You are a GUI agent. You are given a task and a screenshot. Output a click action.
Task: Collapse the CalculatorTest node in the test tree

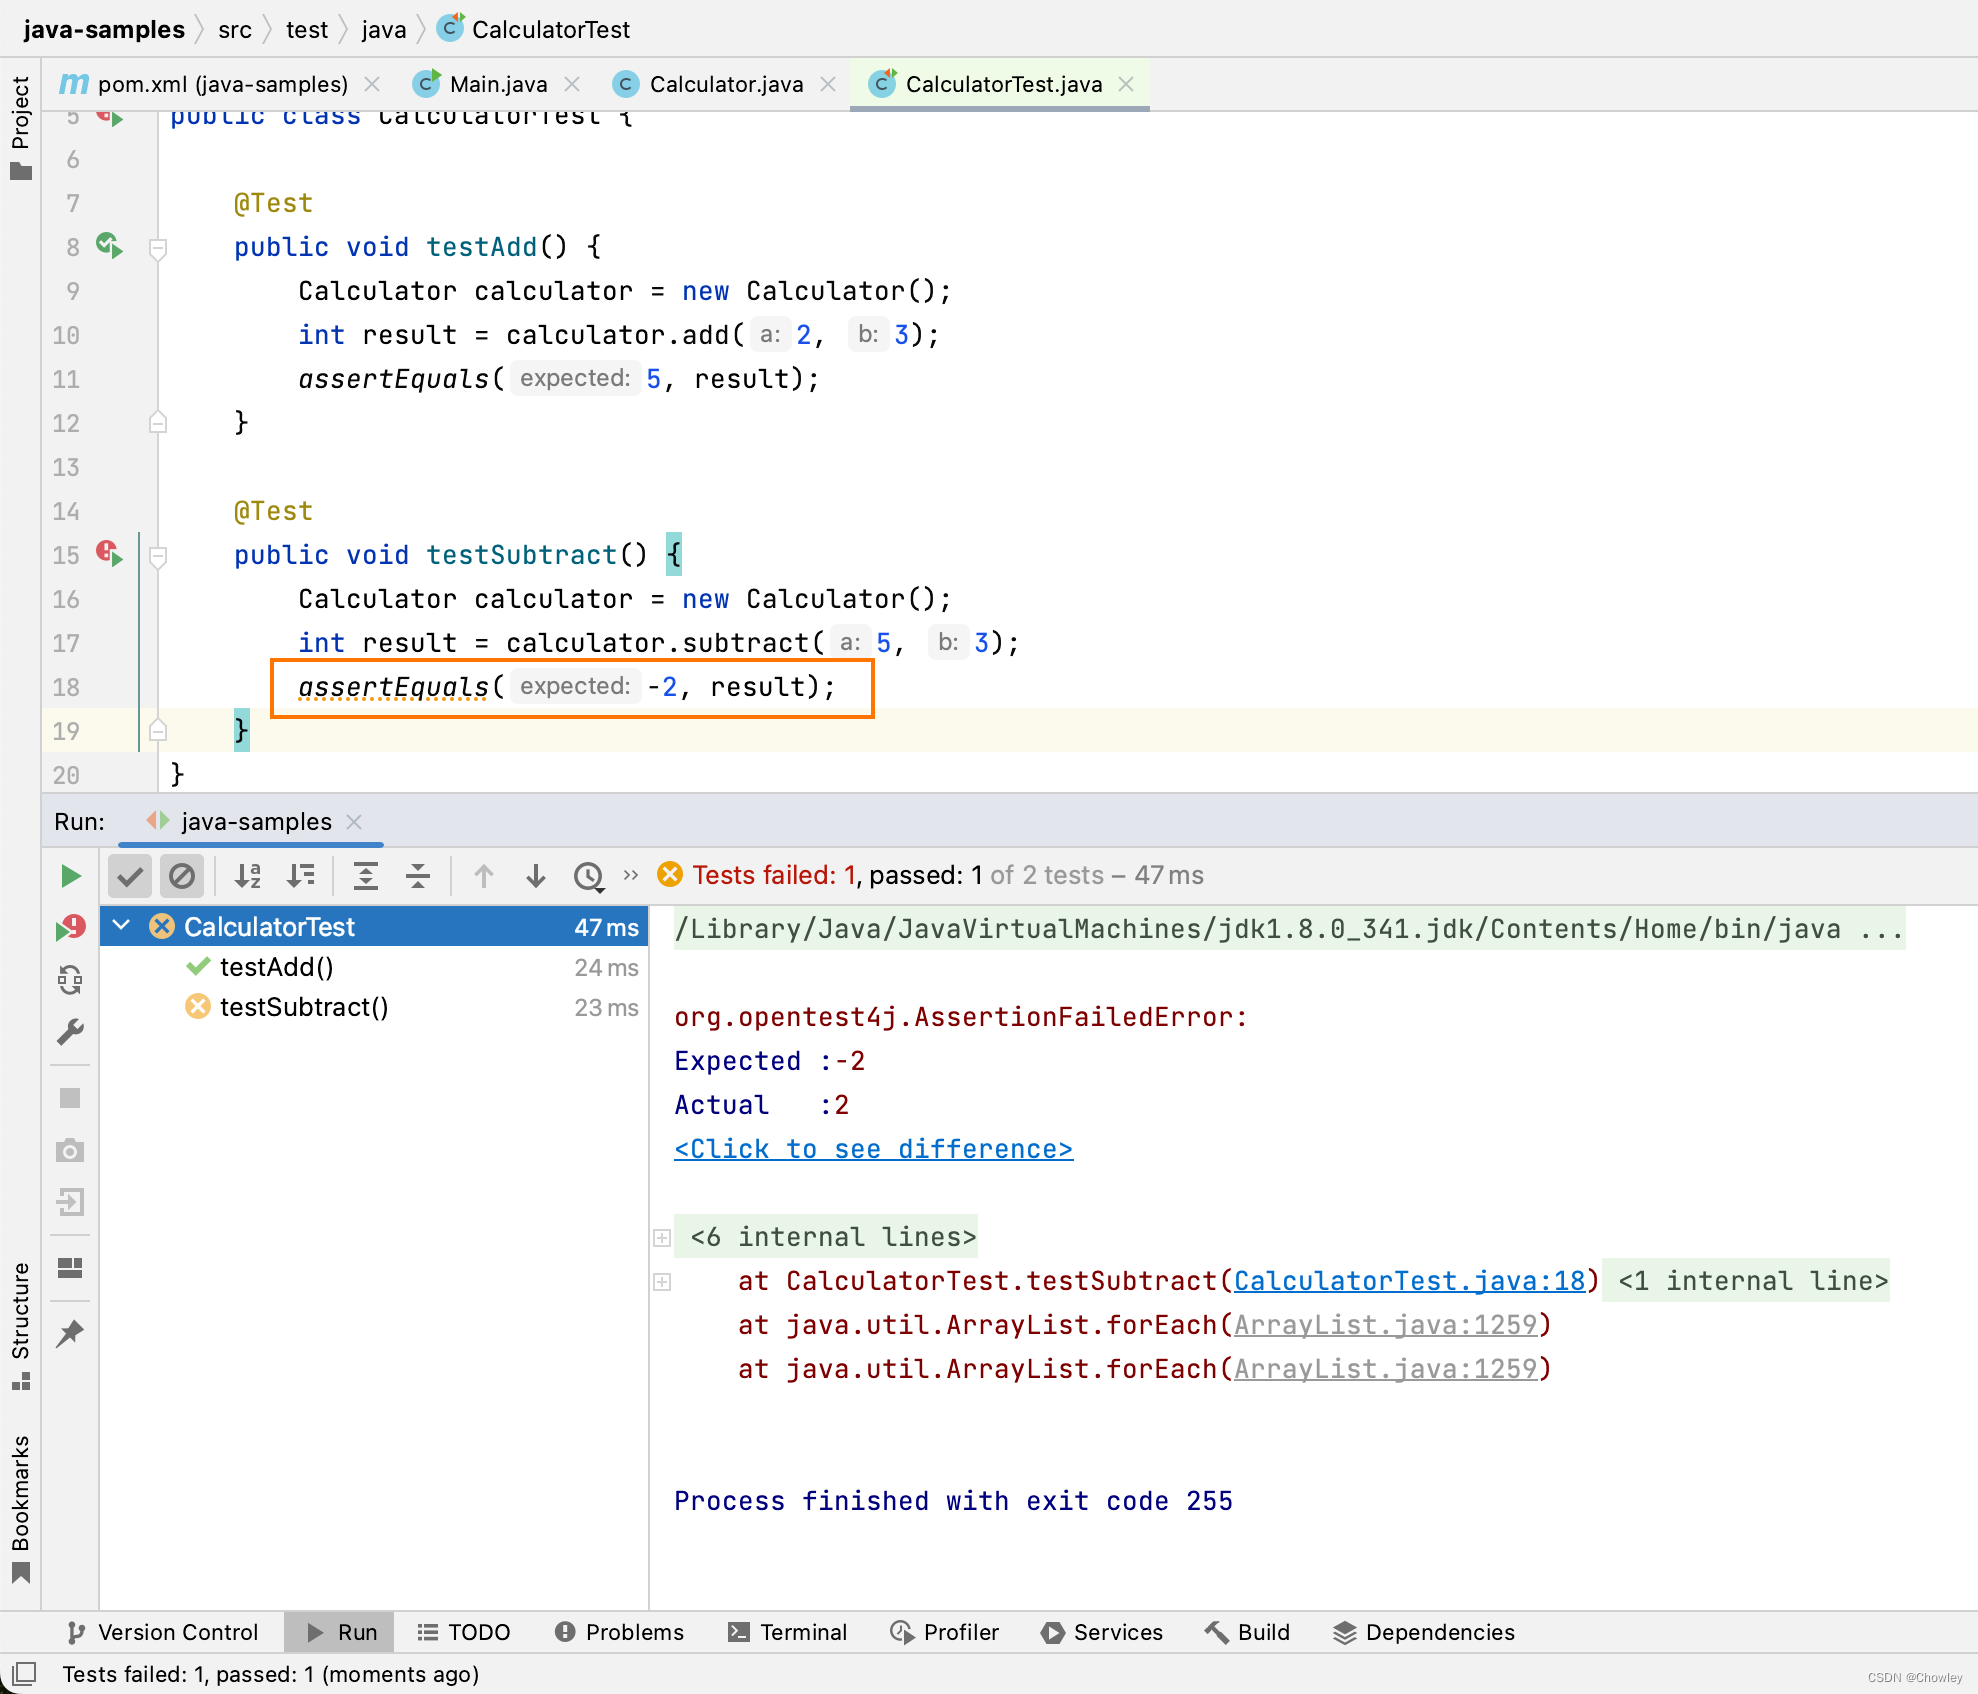coord(121,926)
